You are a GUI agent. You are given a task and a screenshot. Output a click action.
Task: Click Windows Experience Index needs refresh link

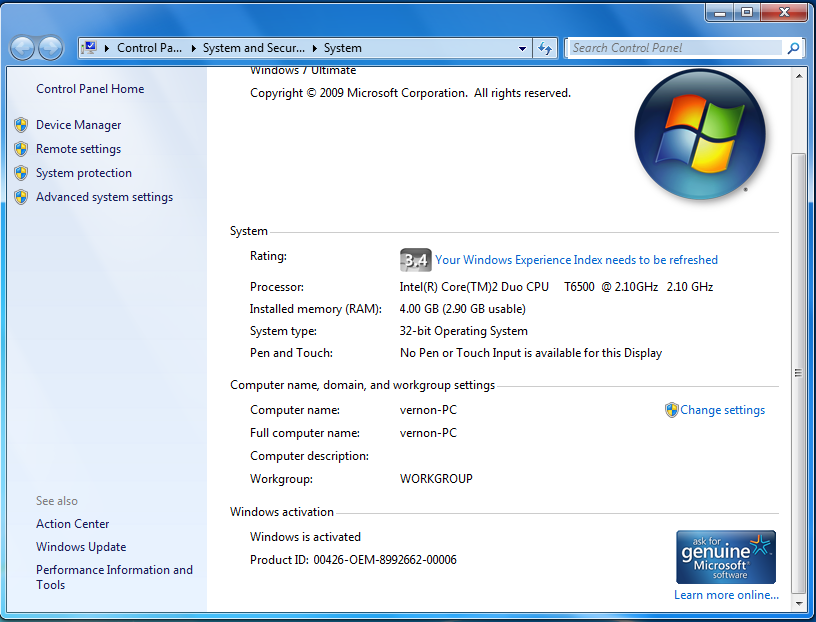click(576, 260)
